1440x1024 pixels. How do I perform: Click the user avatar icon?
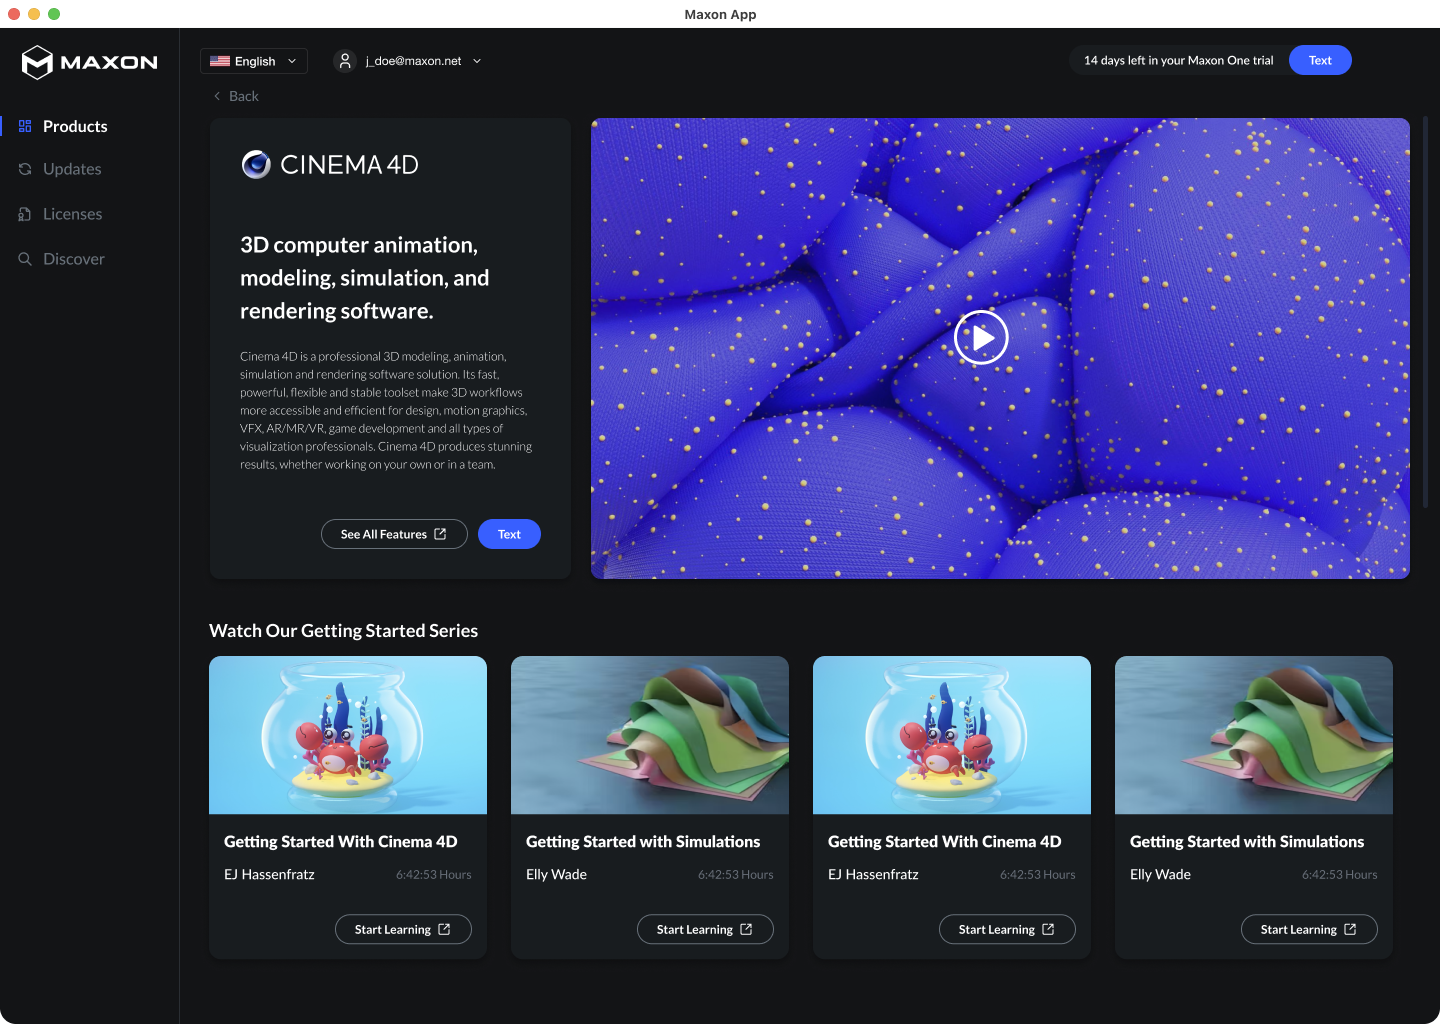[345, 61]
